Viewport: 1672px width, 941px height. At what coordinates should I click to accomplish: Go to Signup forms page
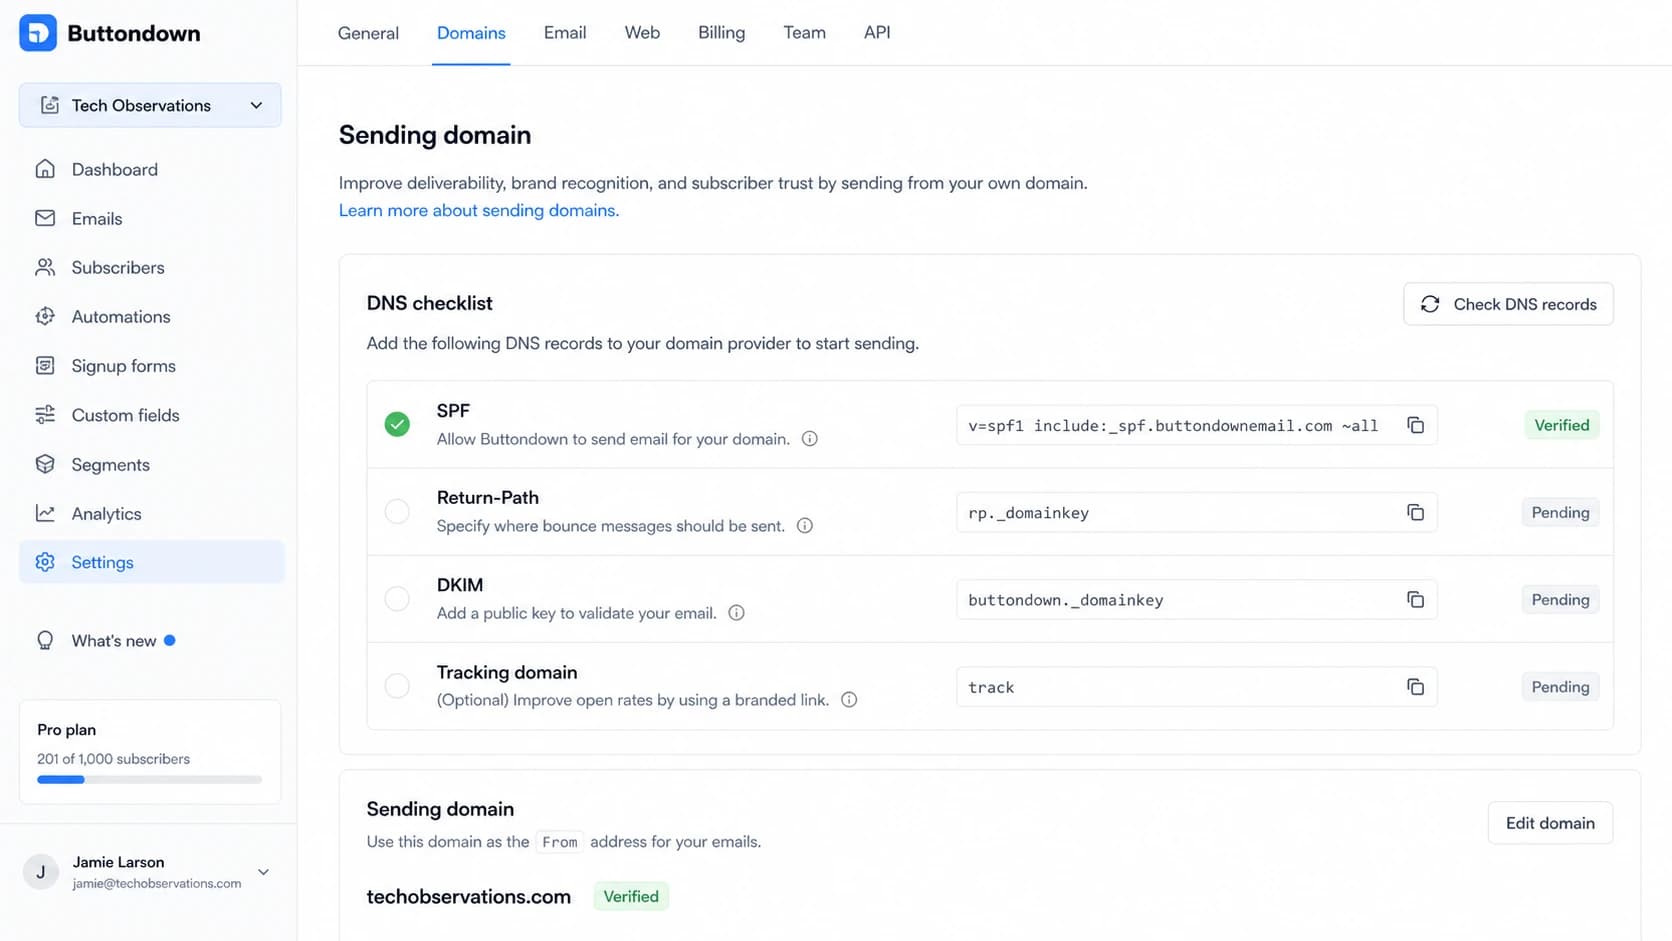tap(152, 365)
